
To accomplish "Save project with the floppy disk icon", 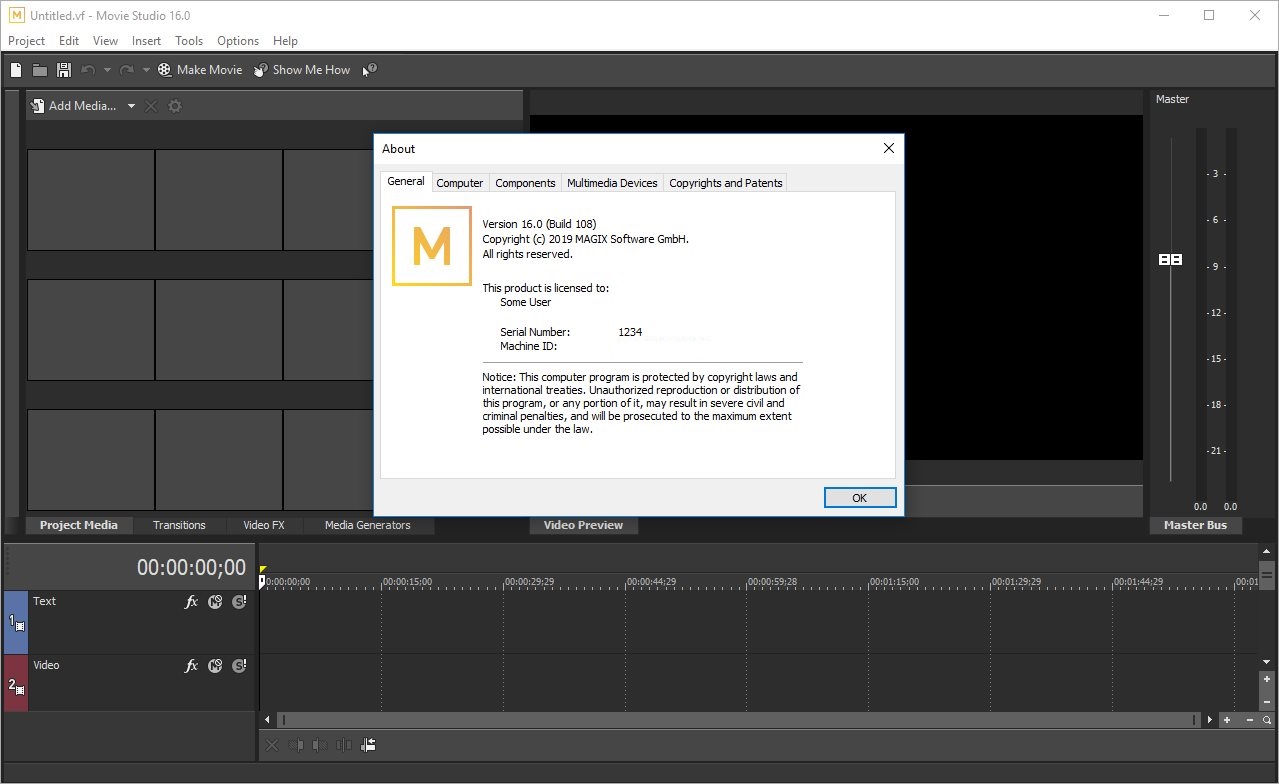I will tap(64, 70).
